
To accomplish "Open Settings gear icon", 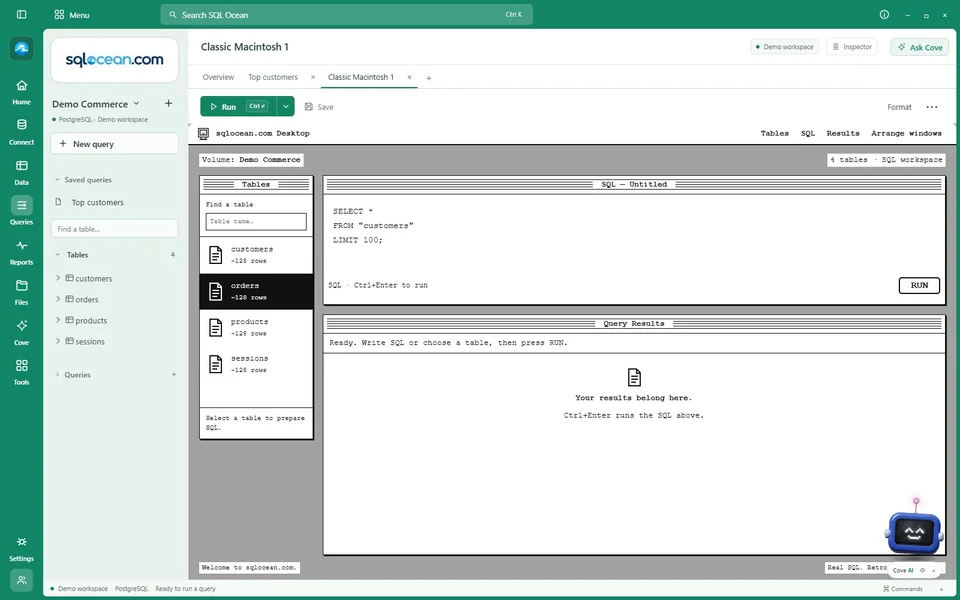I will click(21, 549).
